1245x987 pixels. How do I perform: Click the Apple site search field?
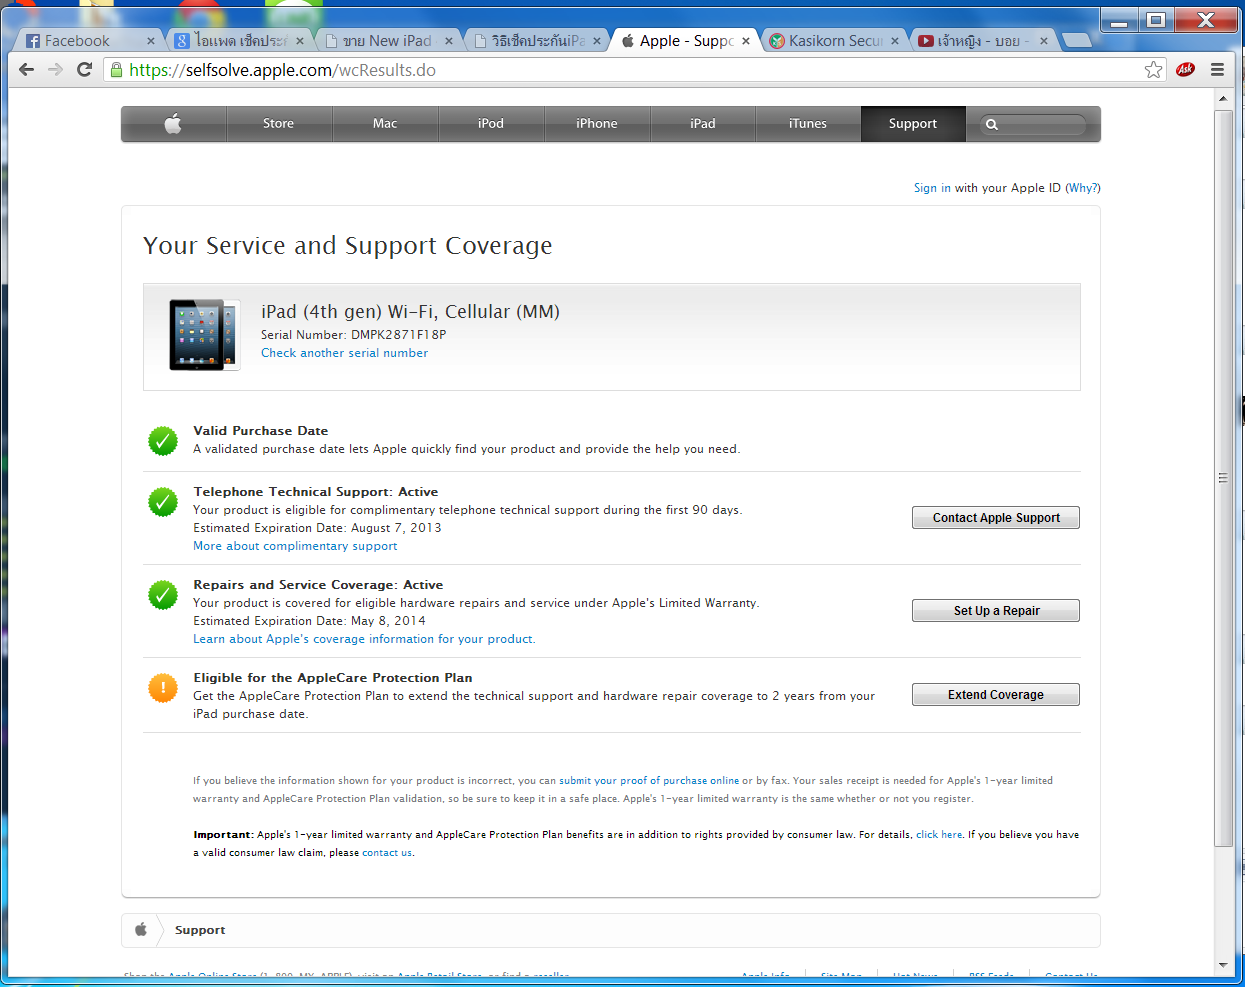click(1034, 125)
